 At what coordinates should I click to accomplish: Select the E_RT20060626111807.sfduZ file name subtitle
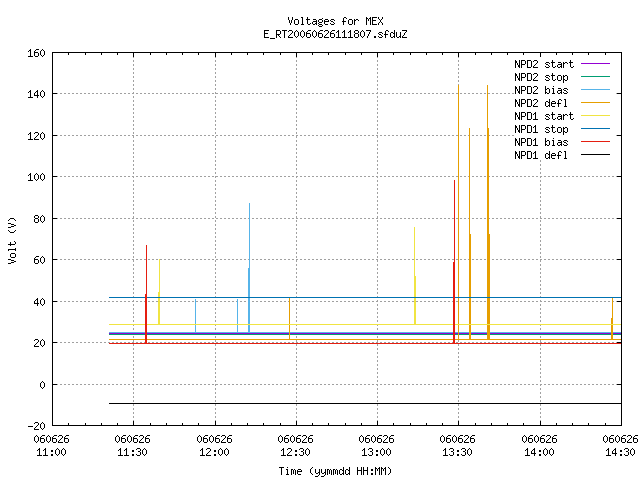coord(335,34)
